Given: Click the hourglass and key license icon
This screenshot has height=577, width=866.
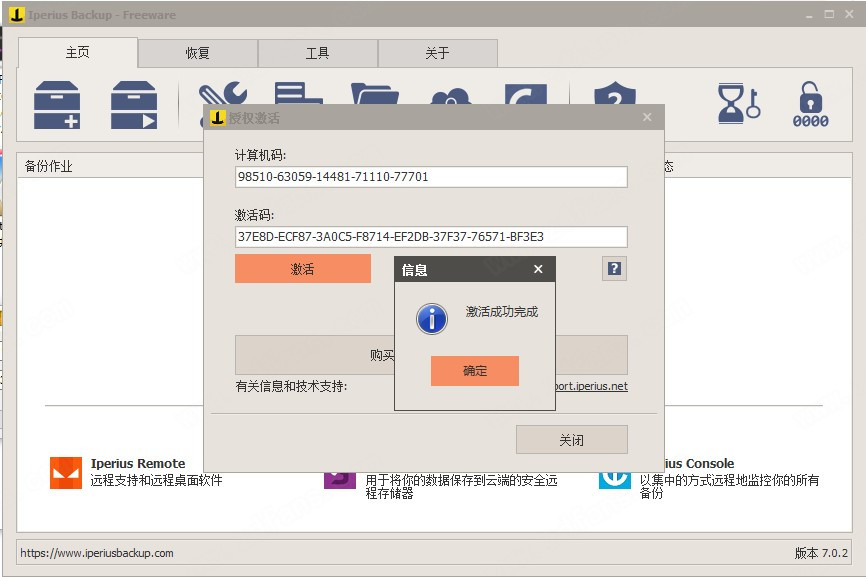Looking at the screenshot, I should pos(739,103).
